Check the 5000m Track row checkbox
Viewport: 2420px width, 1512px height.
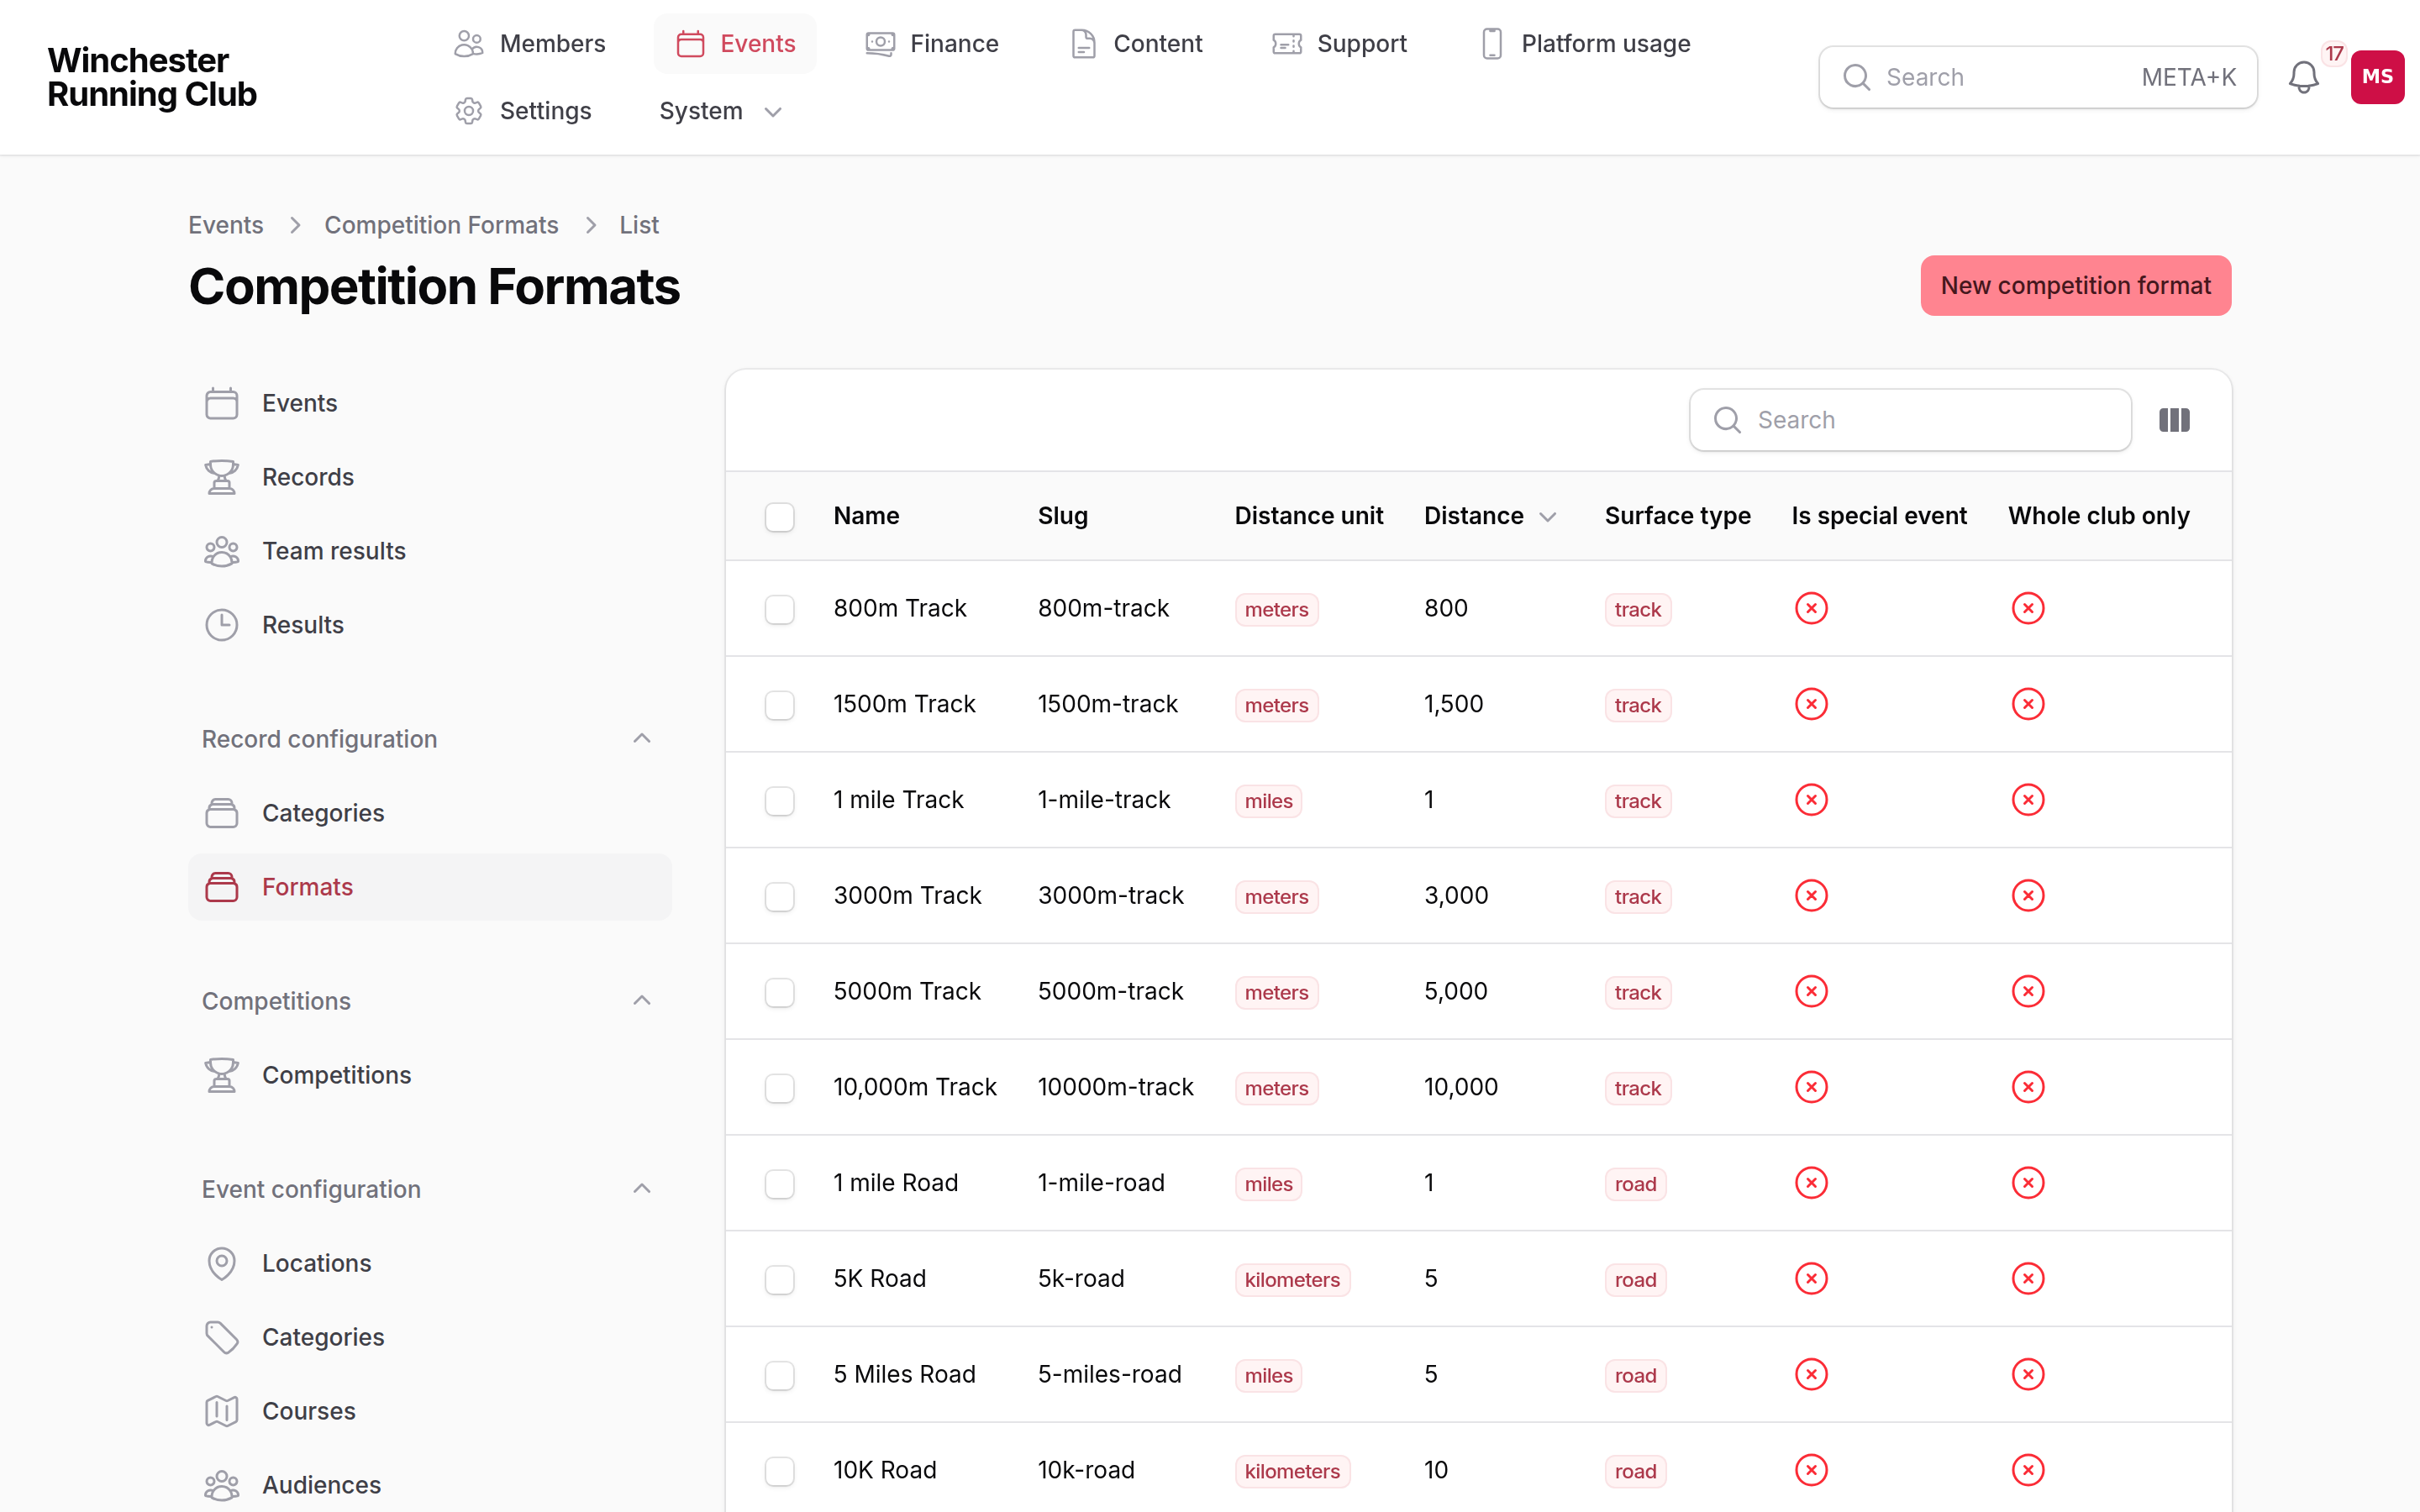[780, 992]
